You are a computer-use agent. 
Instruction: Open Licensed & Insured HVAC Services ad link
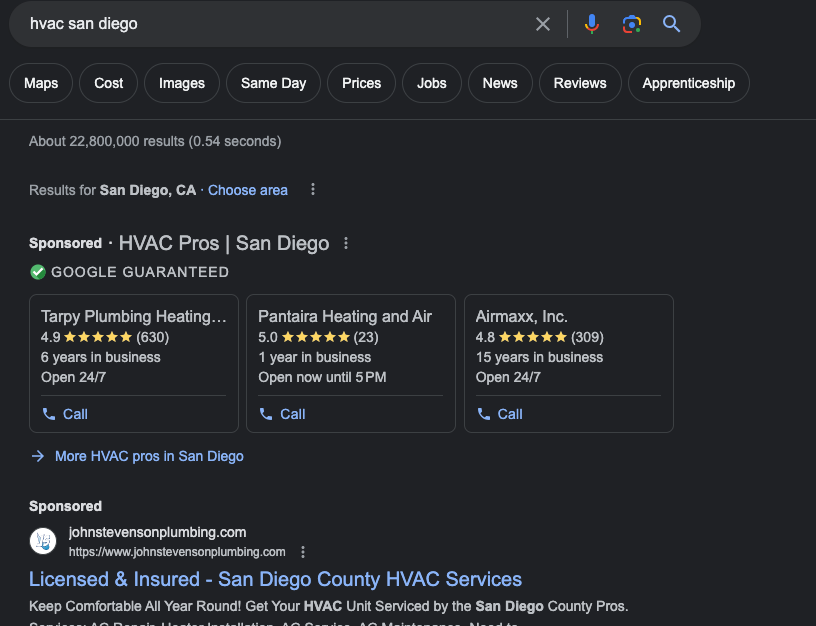[x=275, y=579]
